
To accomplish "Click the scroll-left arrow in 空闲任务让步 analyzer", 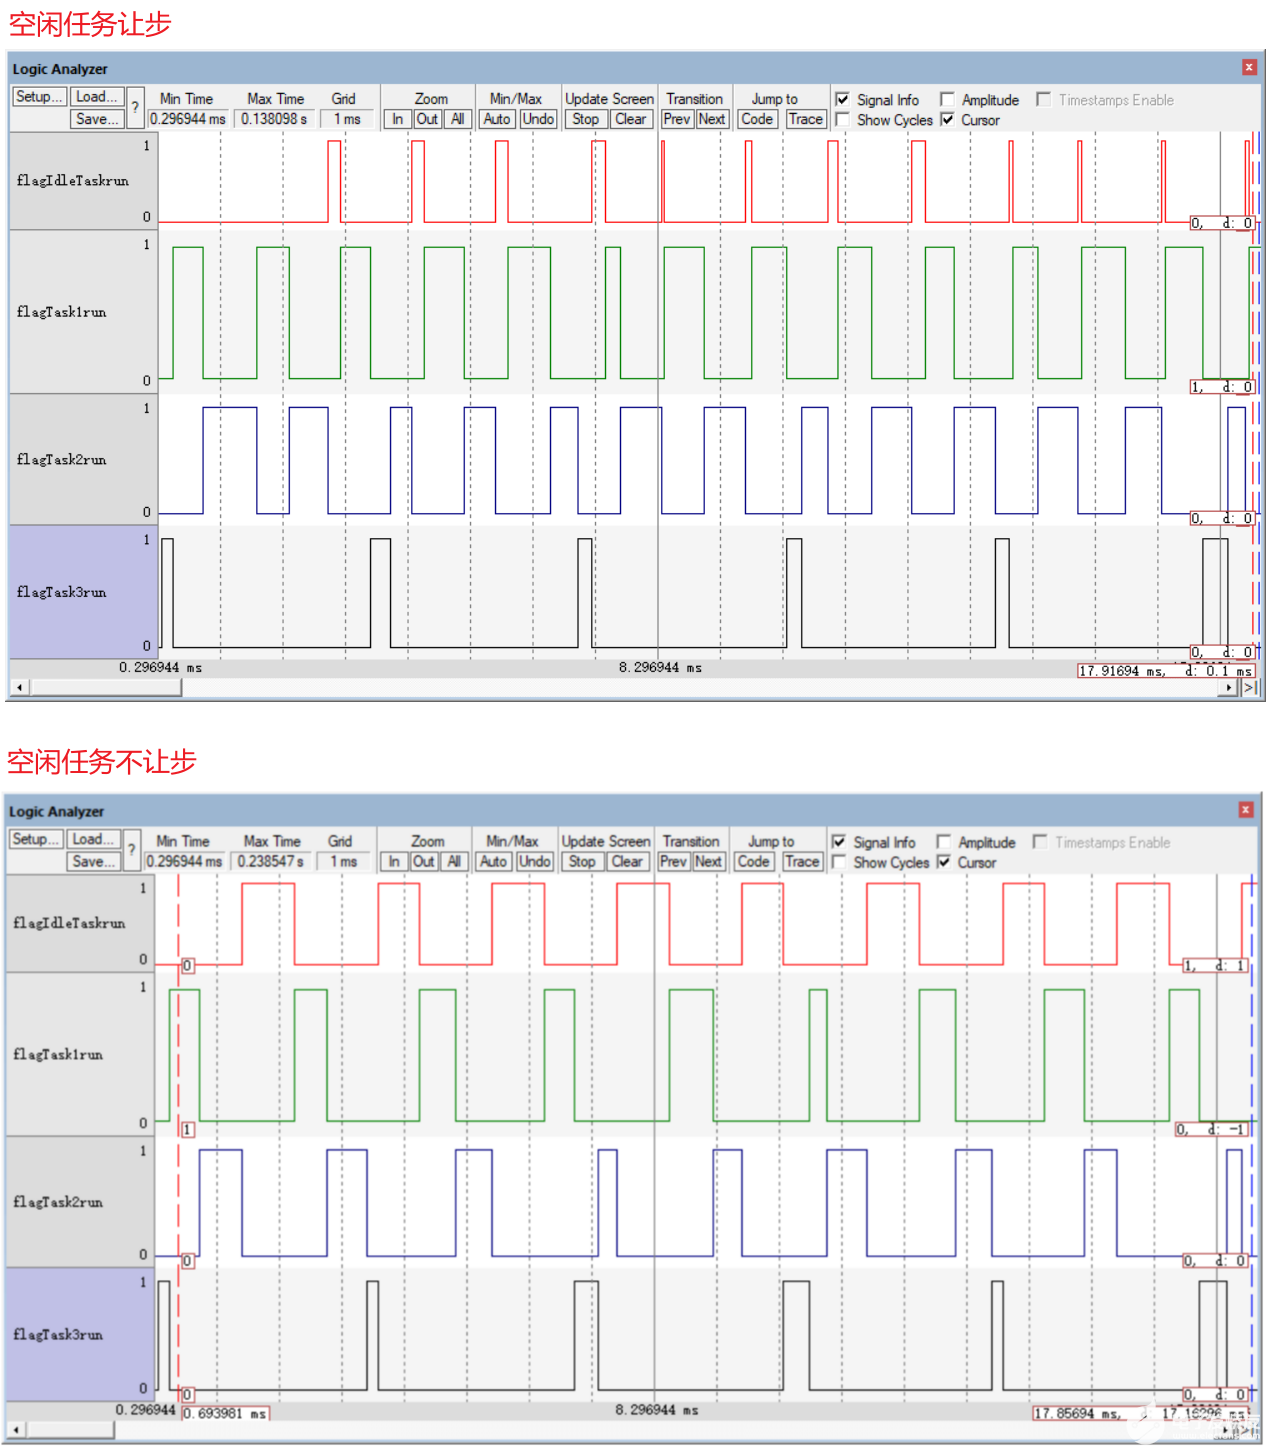I will click(19, 687).
